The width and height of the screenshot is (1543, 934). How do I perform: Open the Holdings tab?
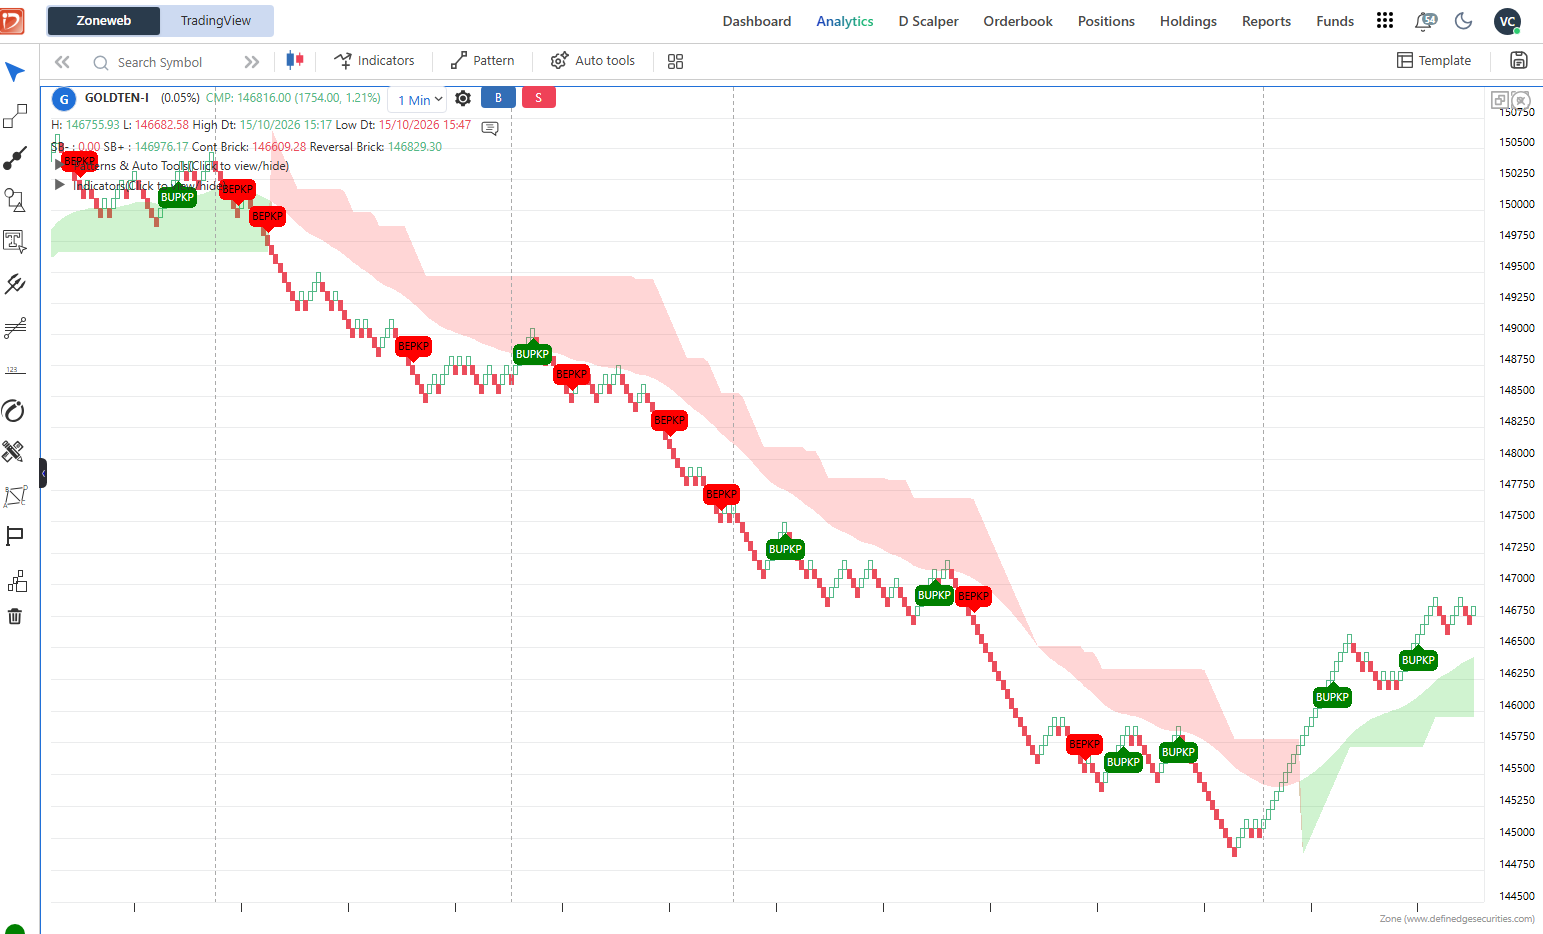tap(1188, 21)
